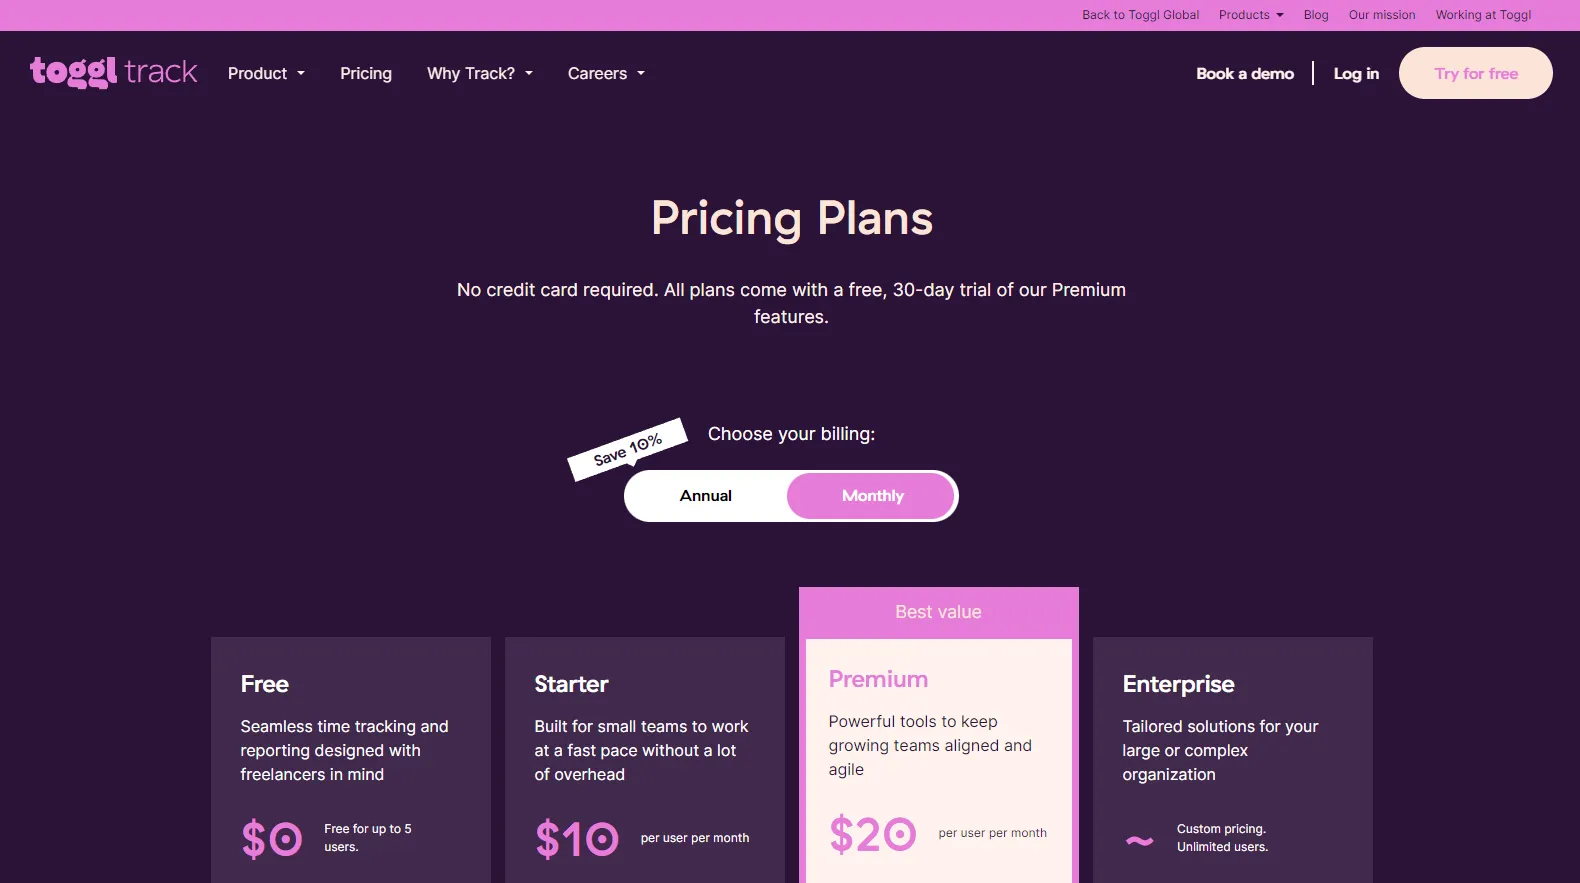Viewport: 1580px width, 883px height.
Task: Click Try for free button
Action: 1475,73
